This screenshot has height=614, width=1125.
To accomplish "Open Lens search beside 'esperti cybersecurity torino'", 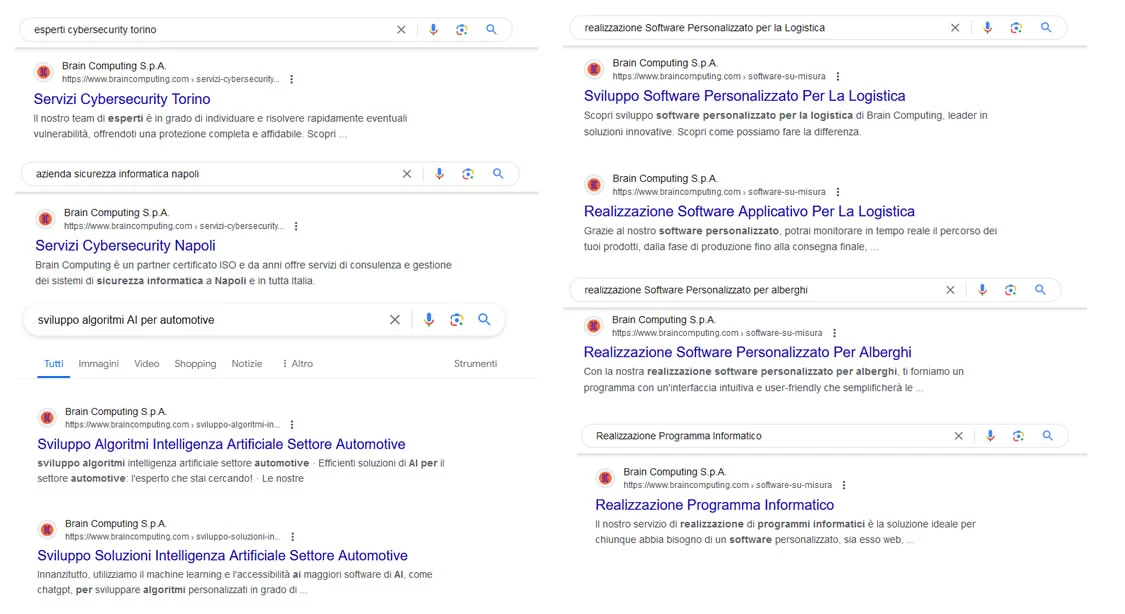I will click(x=462, y=30).
